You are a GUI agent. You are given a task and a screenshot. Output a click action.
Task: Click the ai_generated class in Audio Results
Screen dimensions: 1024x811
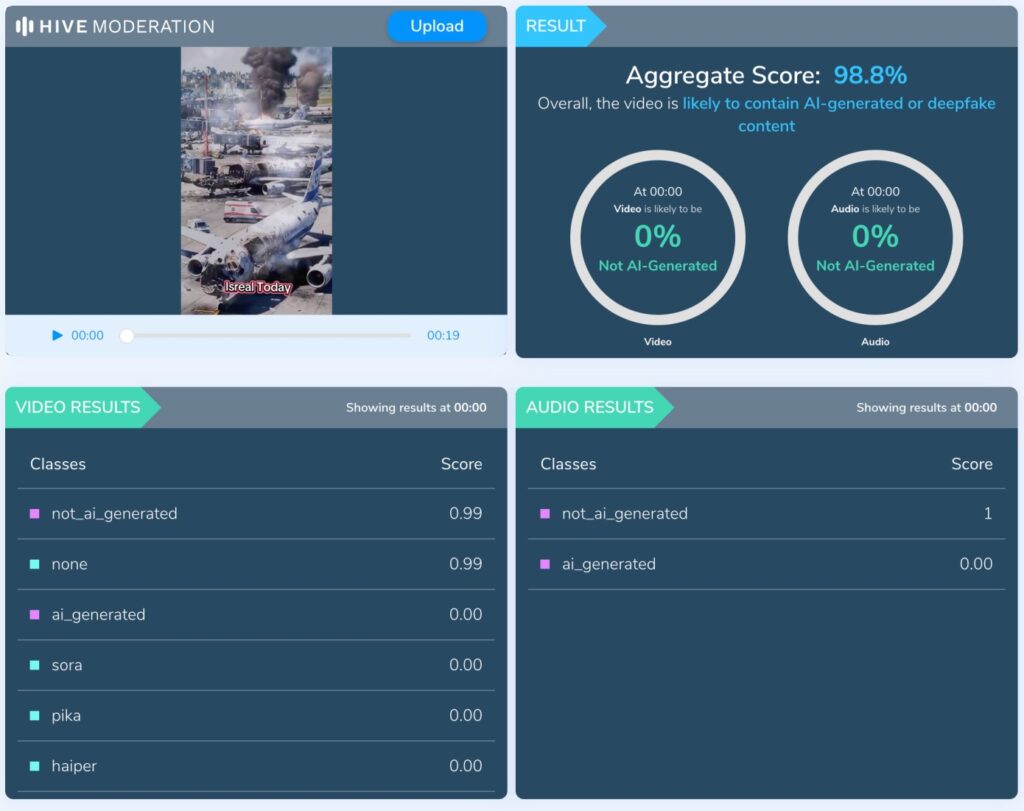pyautogui.click(x=609, y=564)
